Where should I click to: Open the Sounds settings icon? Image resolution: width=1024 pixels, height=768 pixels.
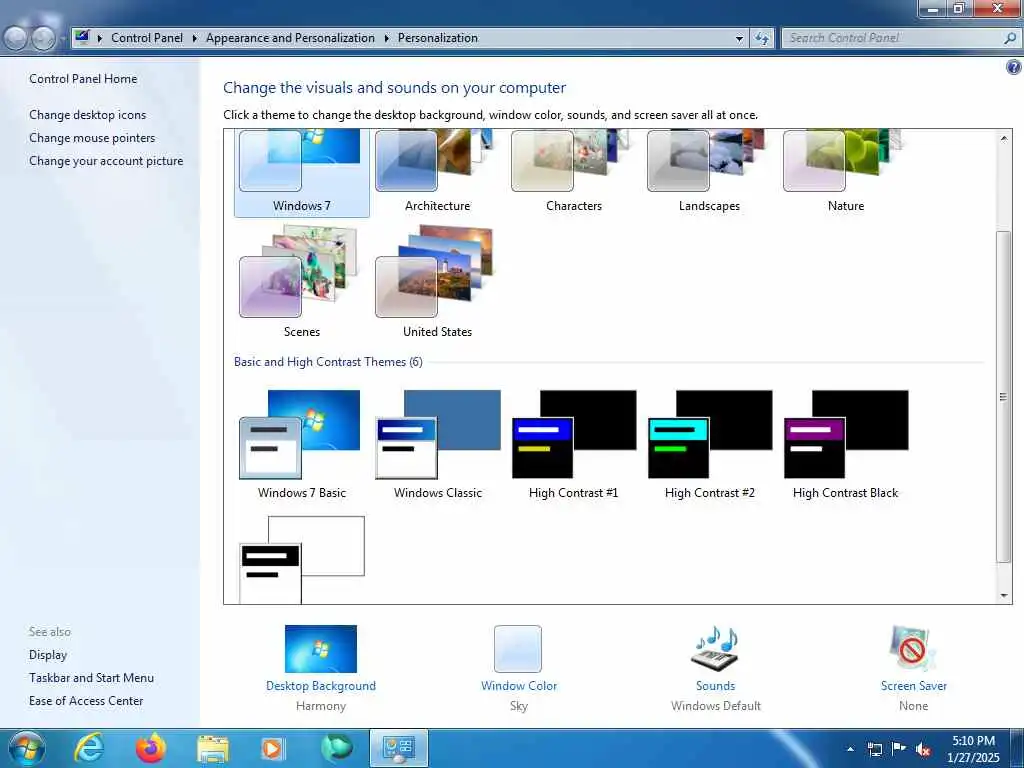(715, 649)
